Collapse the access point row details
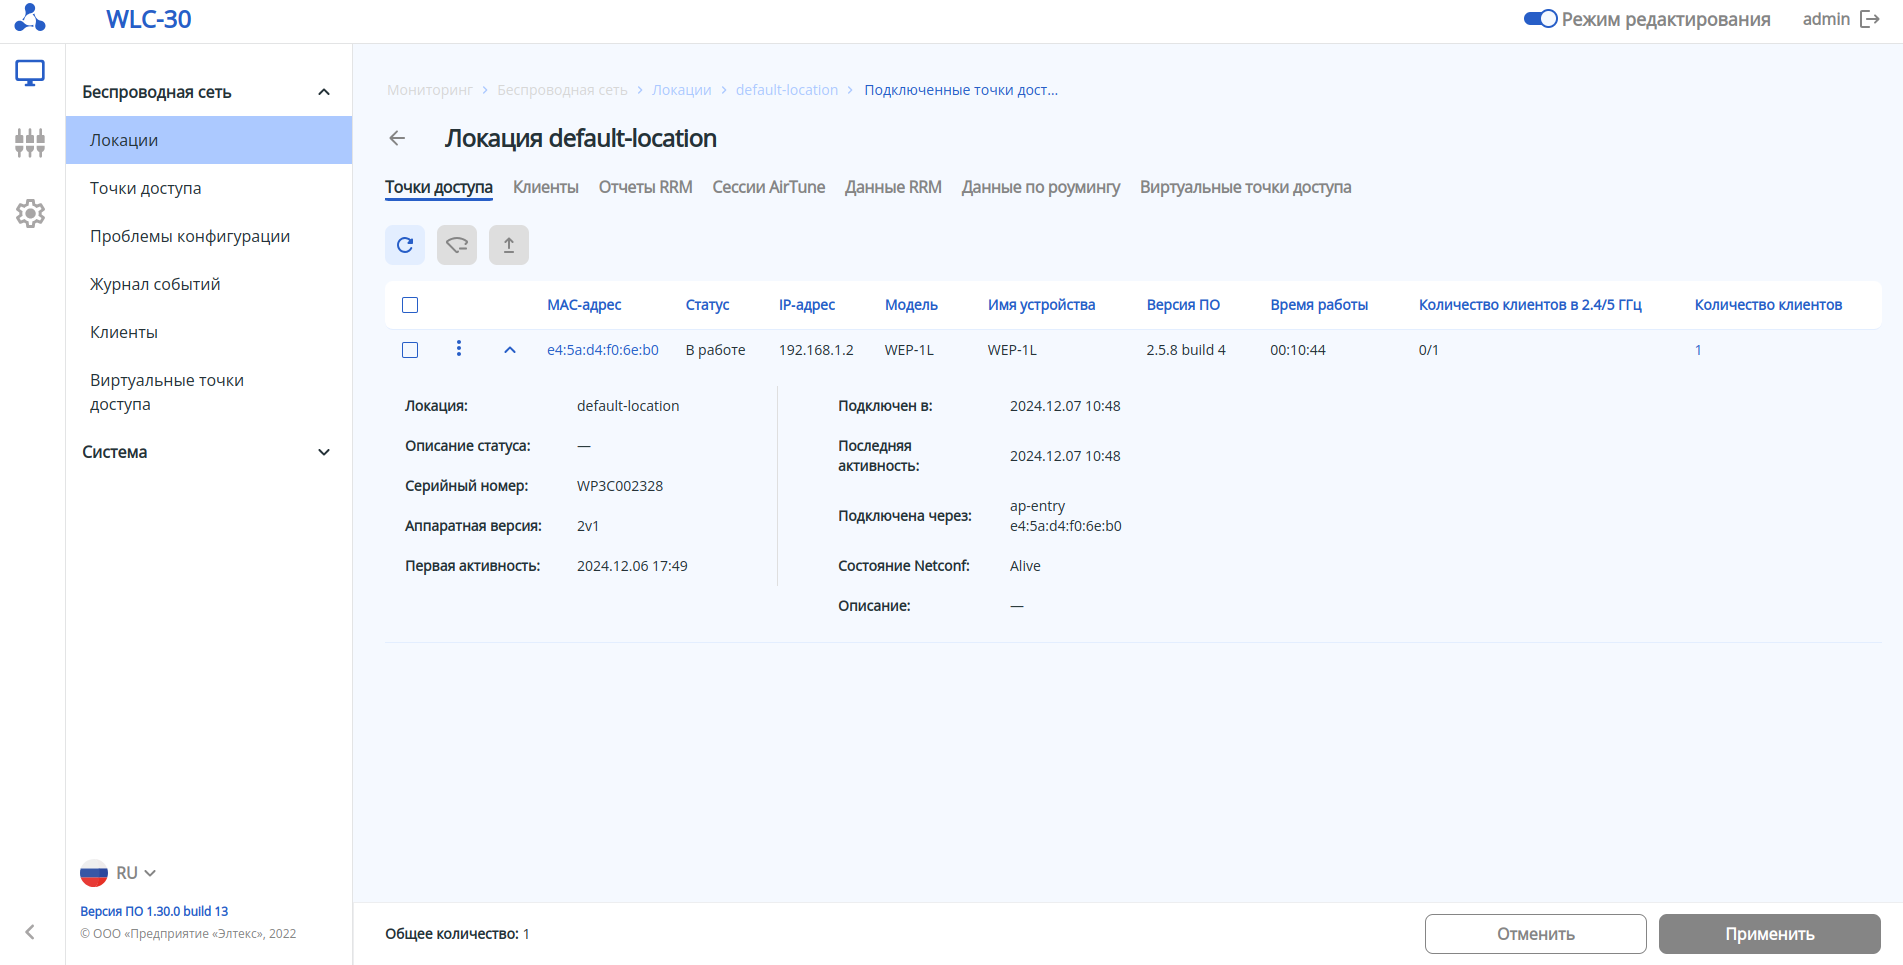This screenshot has height=965, width=1903. coord(510,350)
